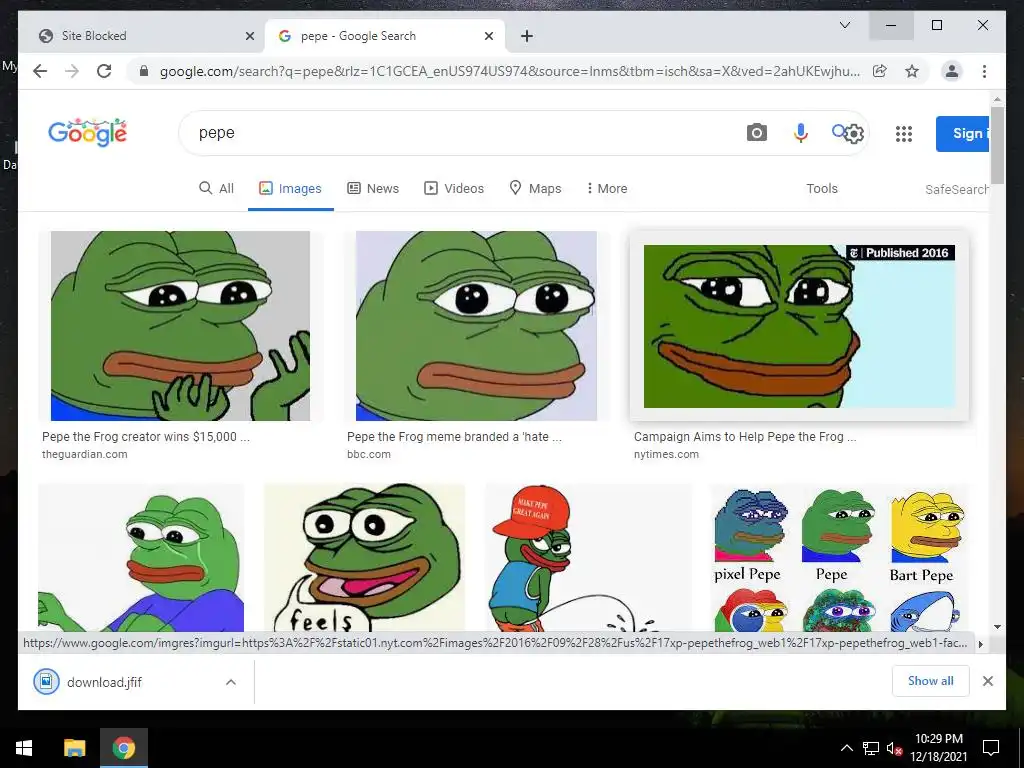The height and width of the screenshot is (768, 1024).
Task: Open the taskbar clock and date
Action: pos(938,748)
